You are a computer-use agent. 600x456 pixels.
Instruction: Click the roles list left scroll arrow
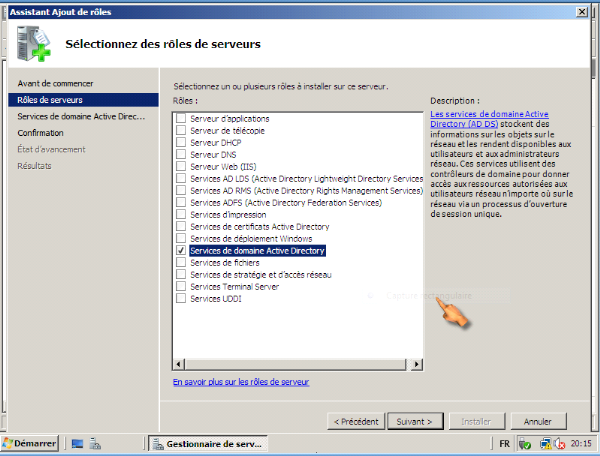[178, 364]
